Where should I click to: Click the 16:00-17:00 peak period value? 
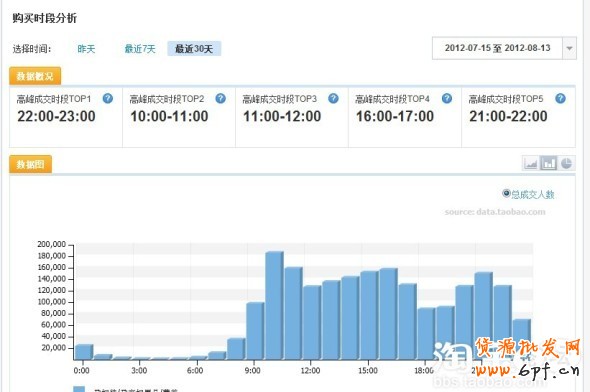coord(395,116)
